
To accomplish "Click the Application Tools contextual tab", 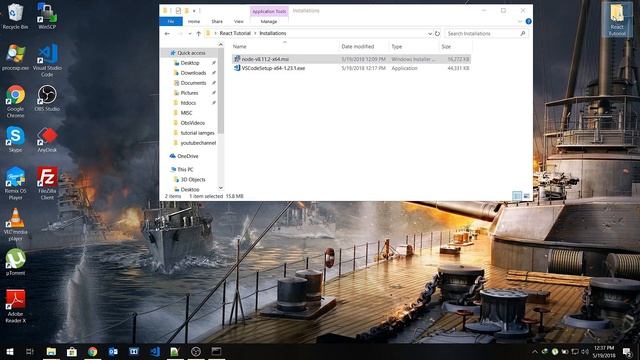I will click(x=269, y=11).
